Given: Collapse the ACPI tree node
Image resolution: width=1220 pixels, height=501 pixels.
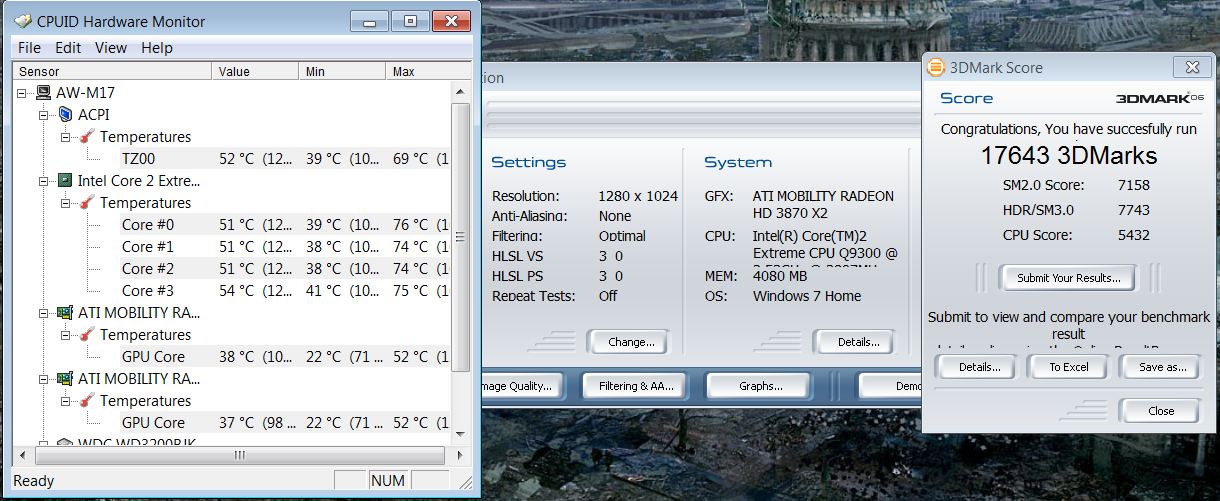Looking at the screenshot, I should (x=44, y=115).
